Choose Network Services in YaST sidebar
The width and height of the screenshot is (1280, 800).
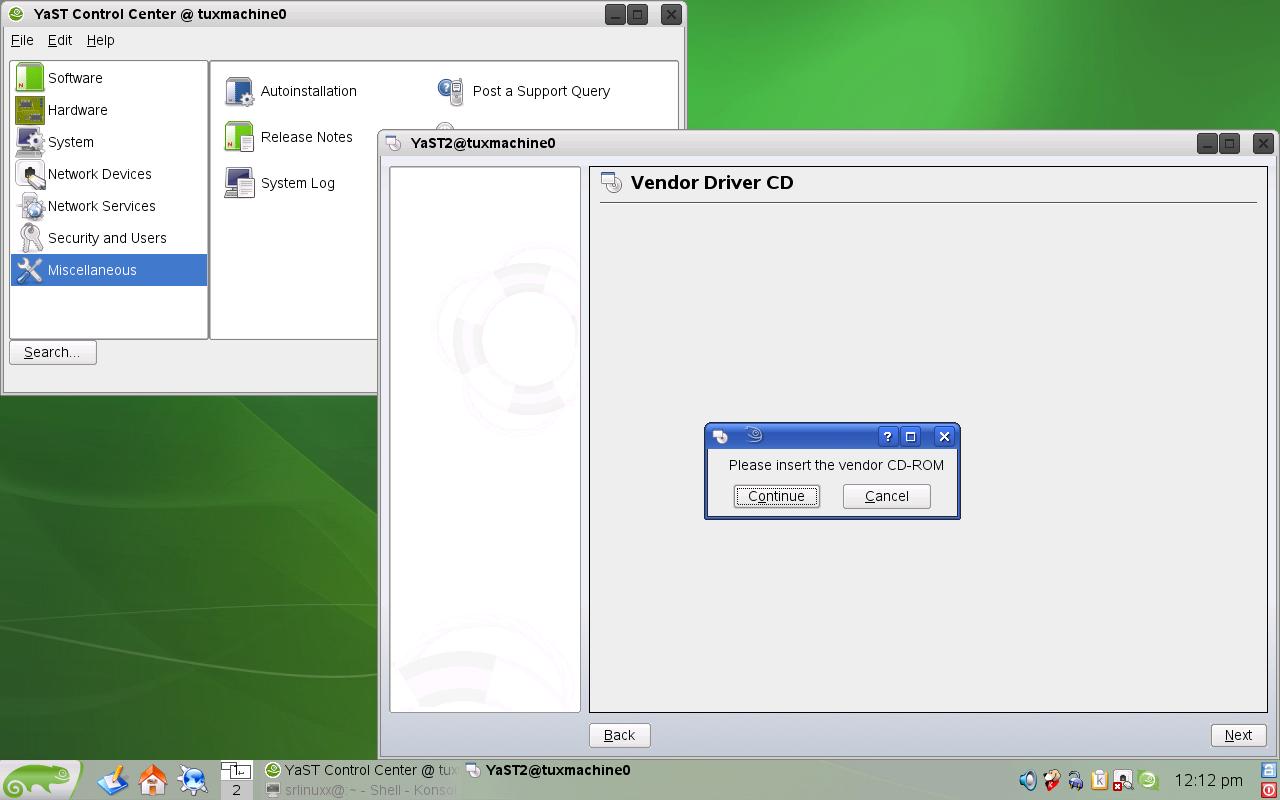coord(109,206)
